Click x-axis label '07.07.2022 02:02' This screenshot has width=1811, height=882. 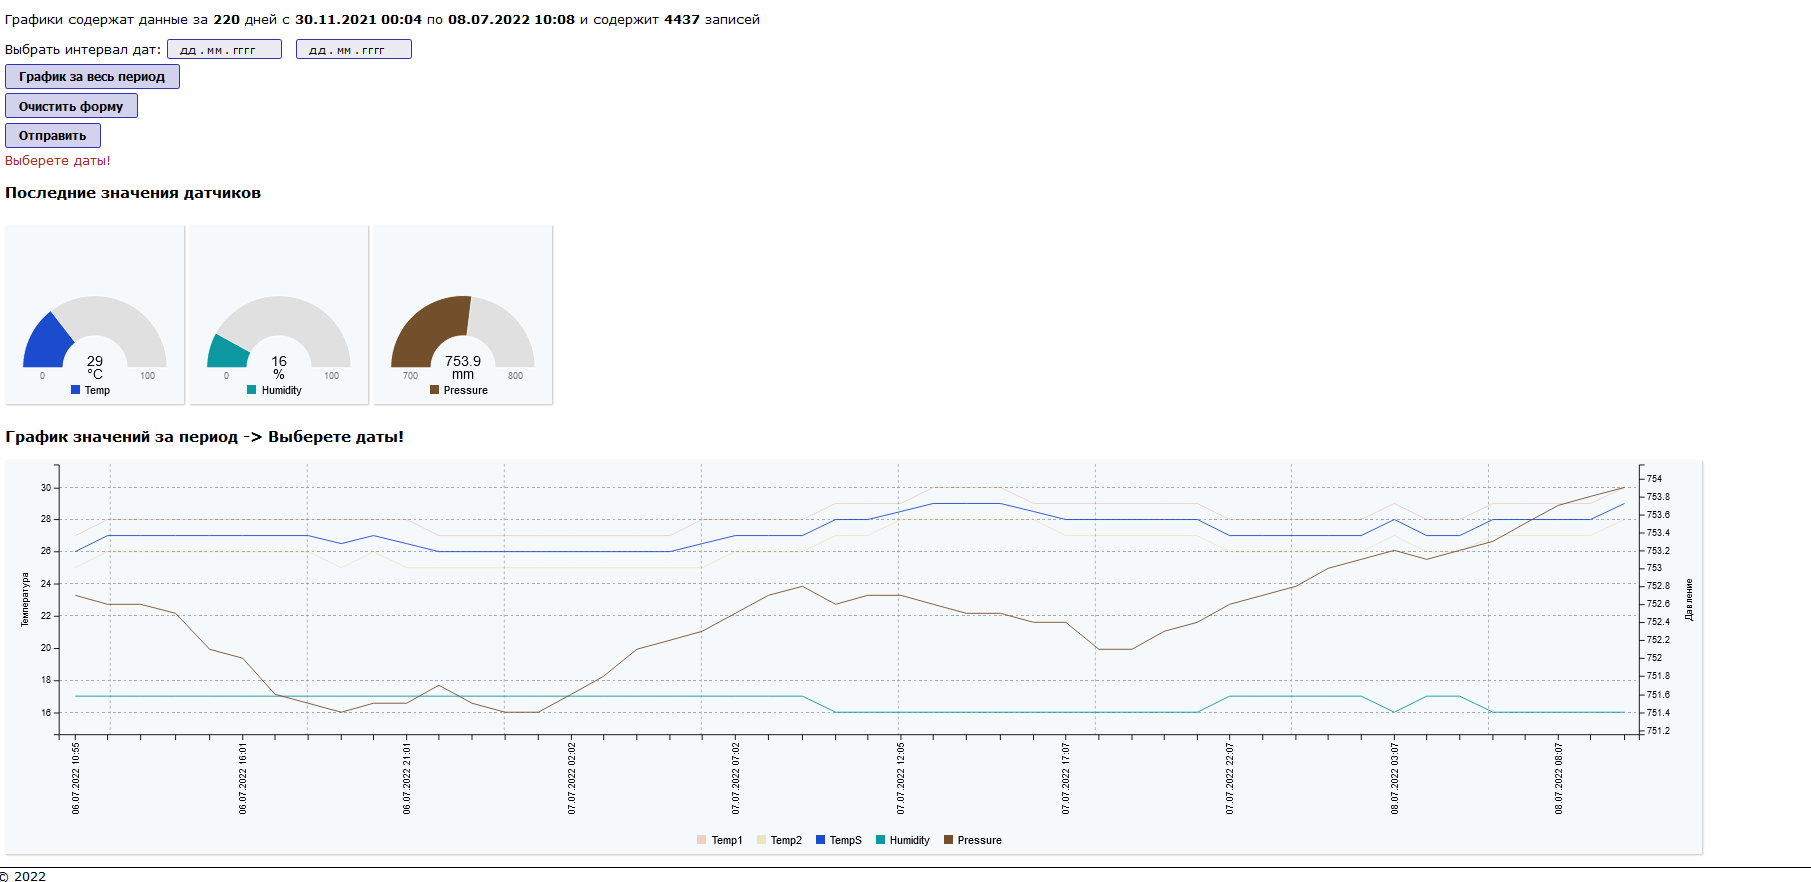572,778
